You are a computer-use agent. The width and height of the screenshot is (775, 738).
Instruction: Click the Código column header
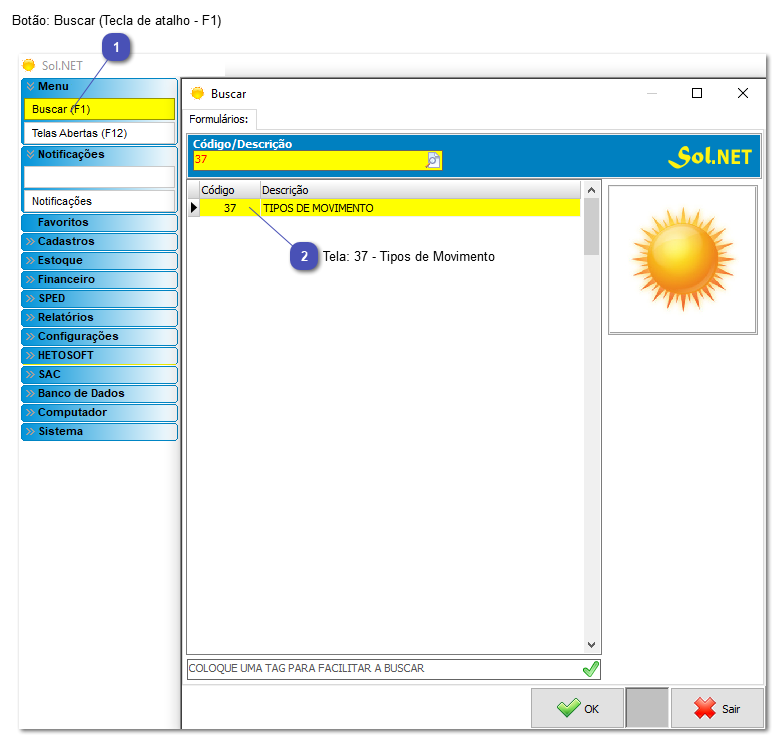(x=230, y=190)
